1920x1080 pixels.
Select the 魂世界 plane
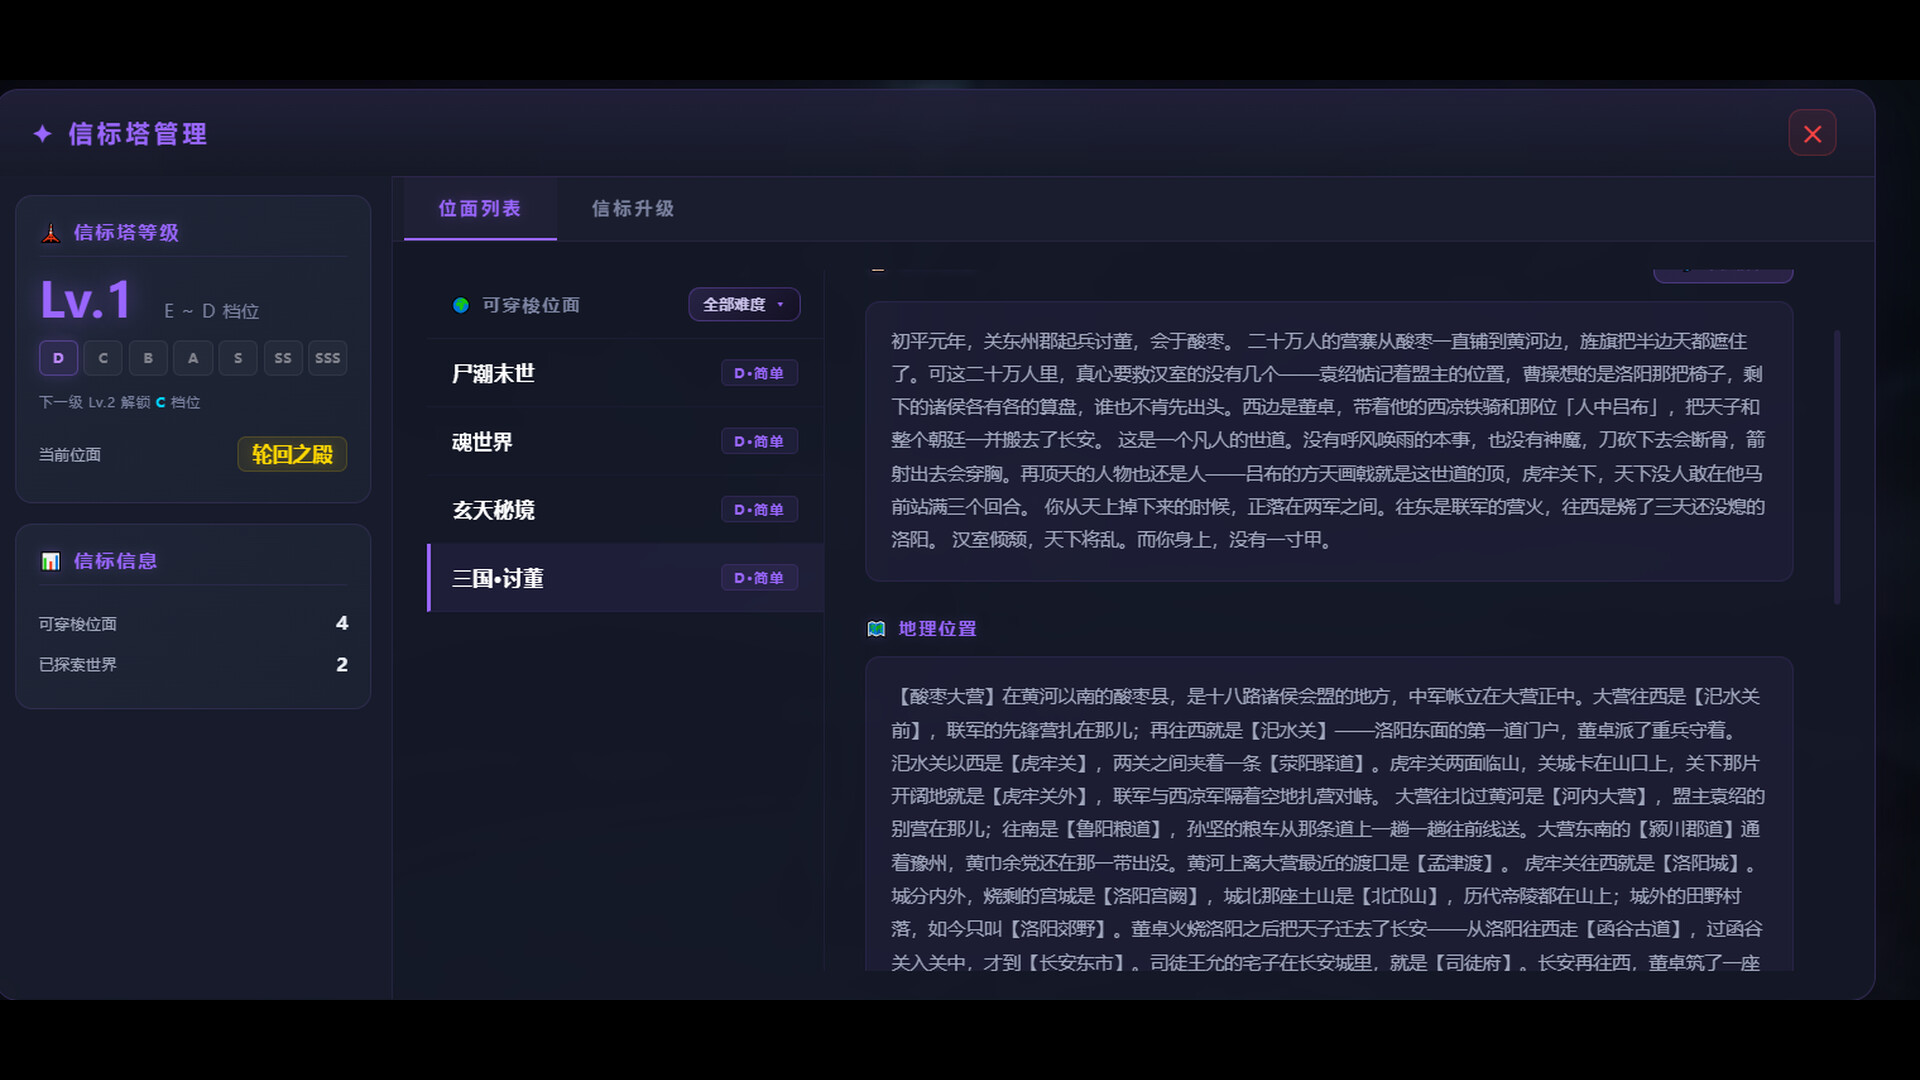coord(626,441)
